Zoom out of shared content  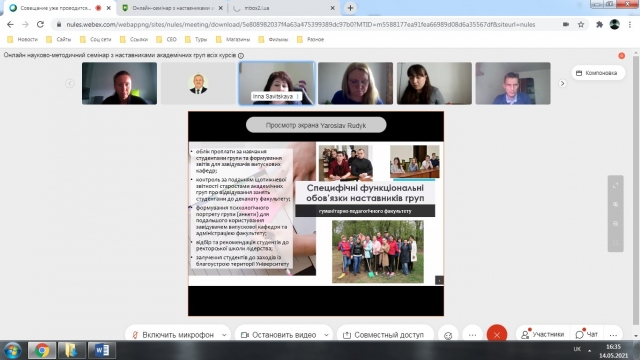coord(616,224)
